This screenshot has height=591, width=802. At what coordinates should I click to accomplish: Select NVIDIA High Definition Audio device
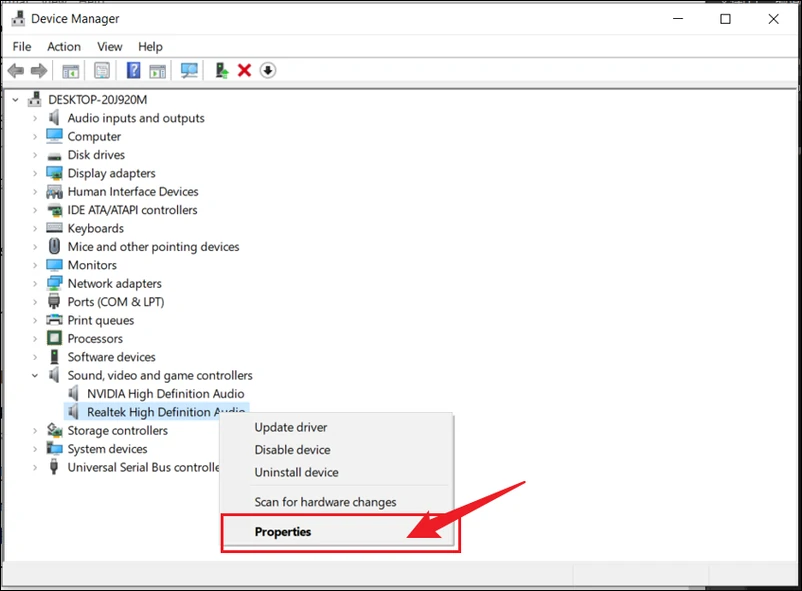click(165, 394)
